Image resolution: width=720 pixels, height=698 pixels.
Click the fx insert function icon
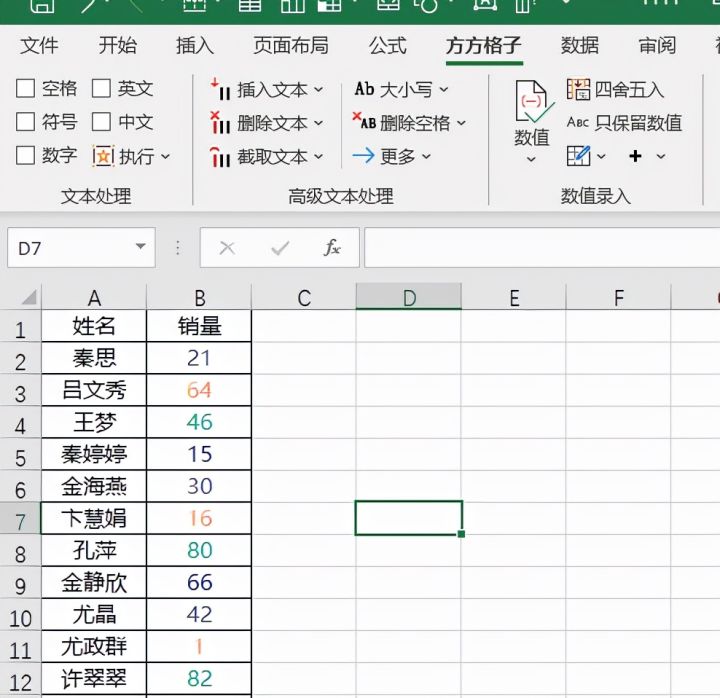tap(332, 248)
